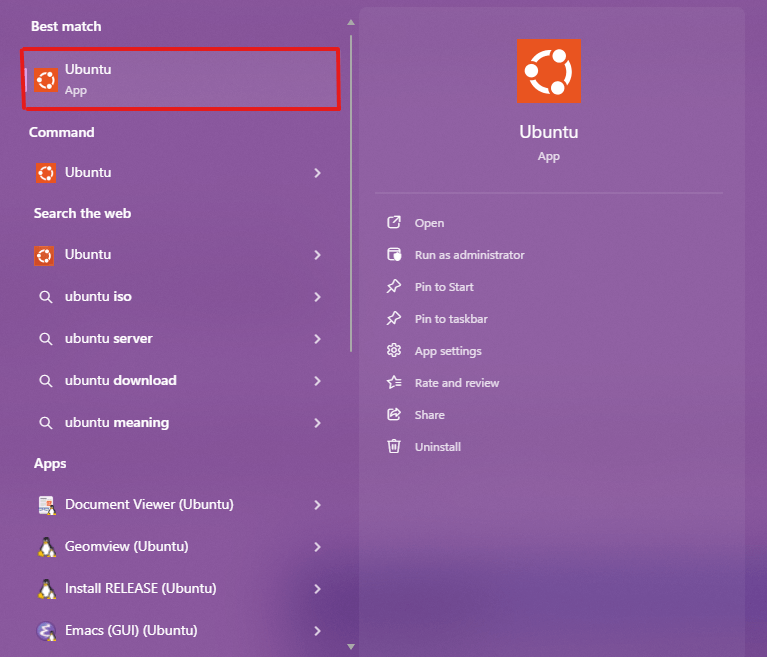Click search icon beside ubuntu iso
The height and width of the screenshot is (657, 767).
(45, 297)
